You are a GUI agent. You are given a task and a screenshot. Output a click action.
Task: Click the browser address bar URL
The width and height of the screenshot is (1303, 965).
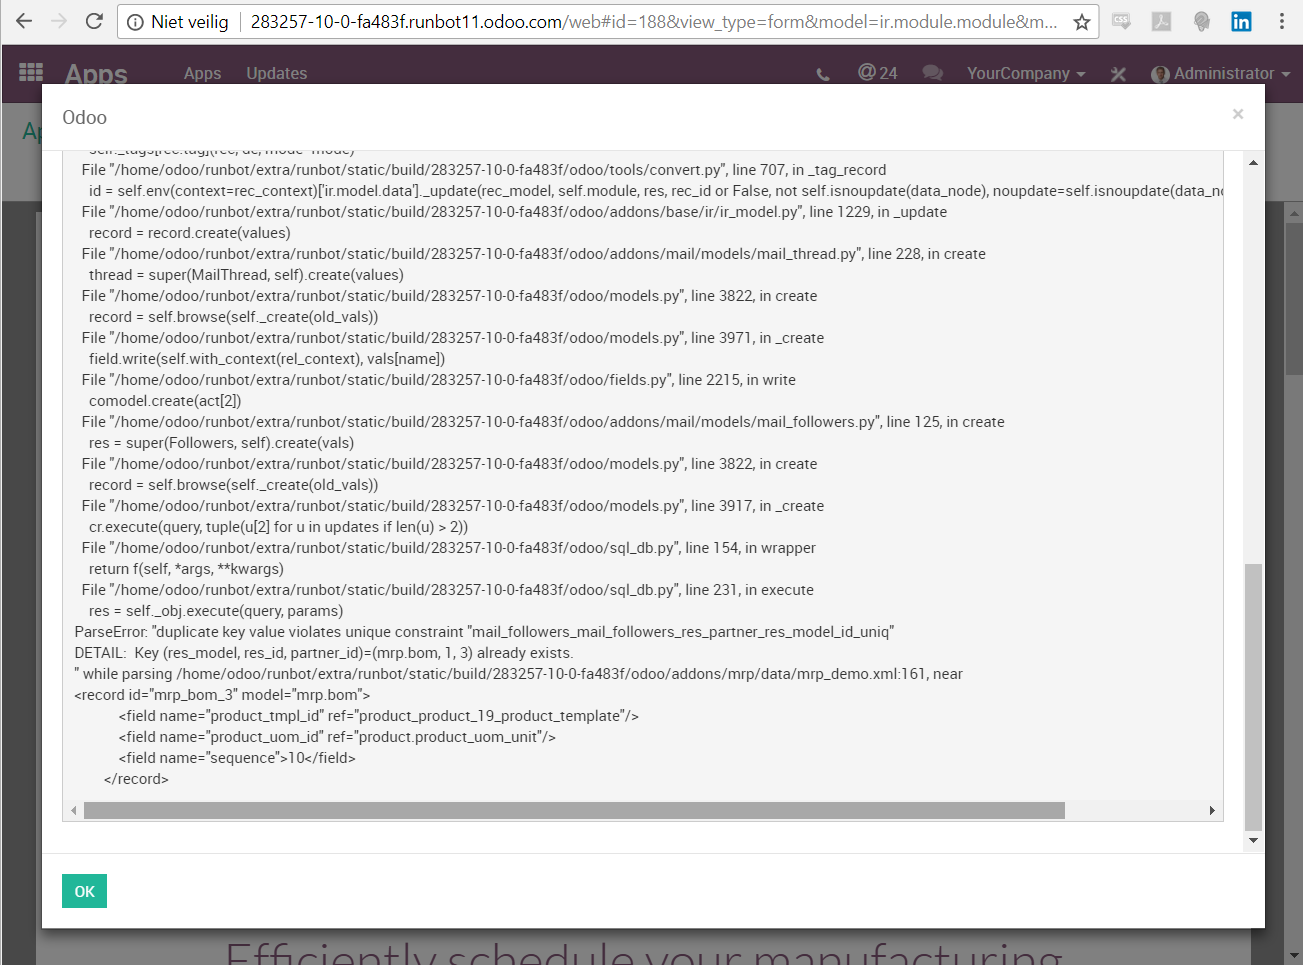tap(653, 22)
